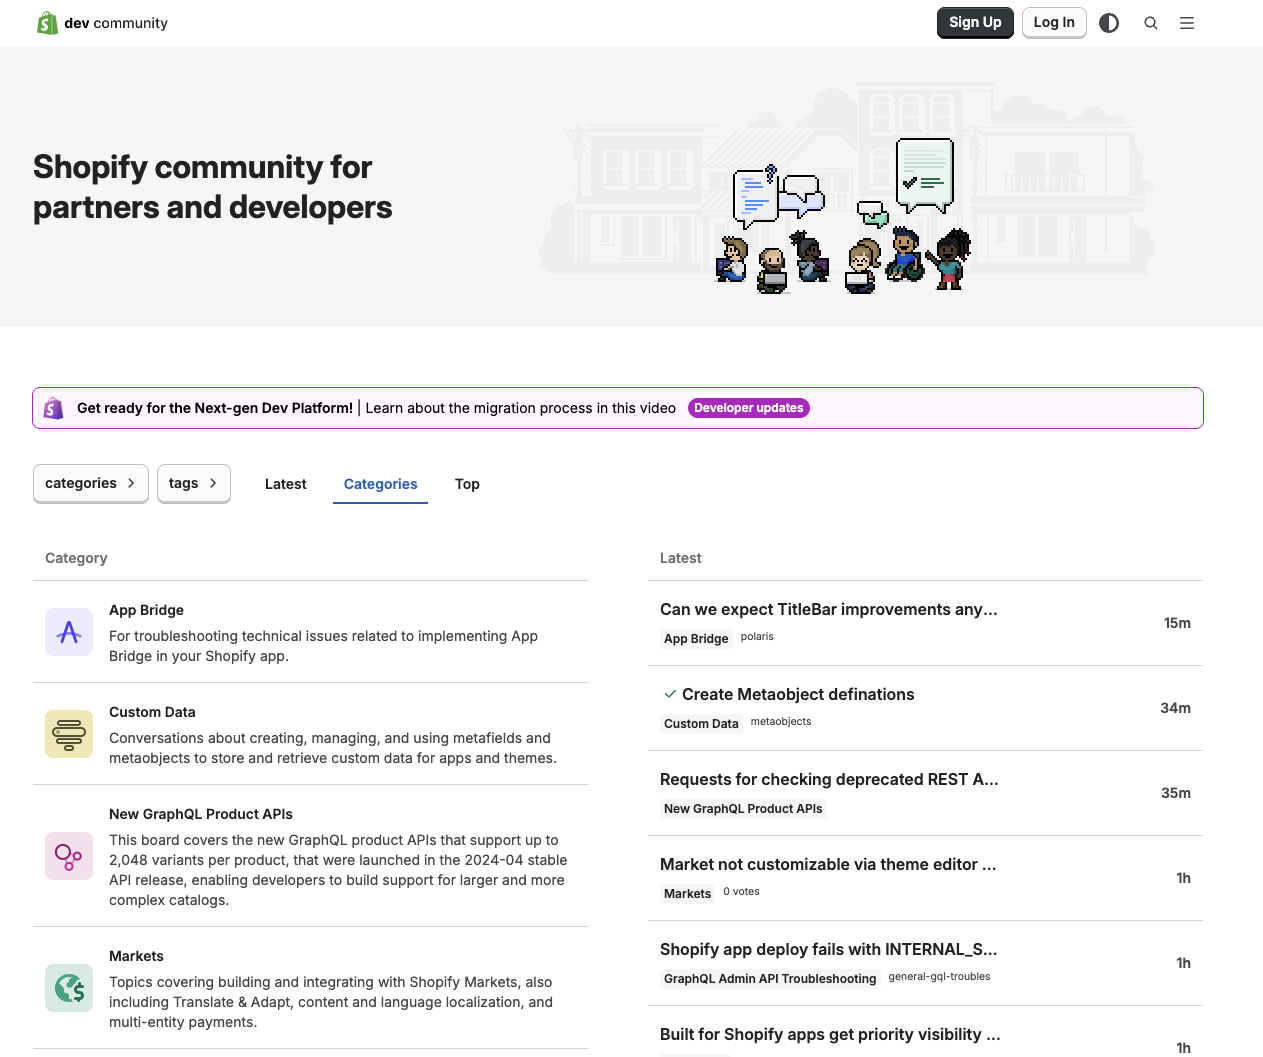Click the metaobjects tag
The image size is (1263, 1057).
(781, 722)
